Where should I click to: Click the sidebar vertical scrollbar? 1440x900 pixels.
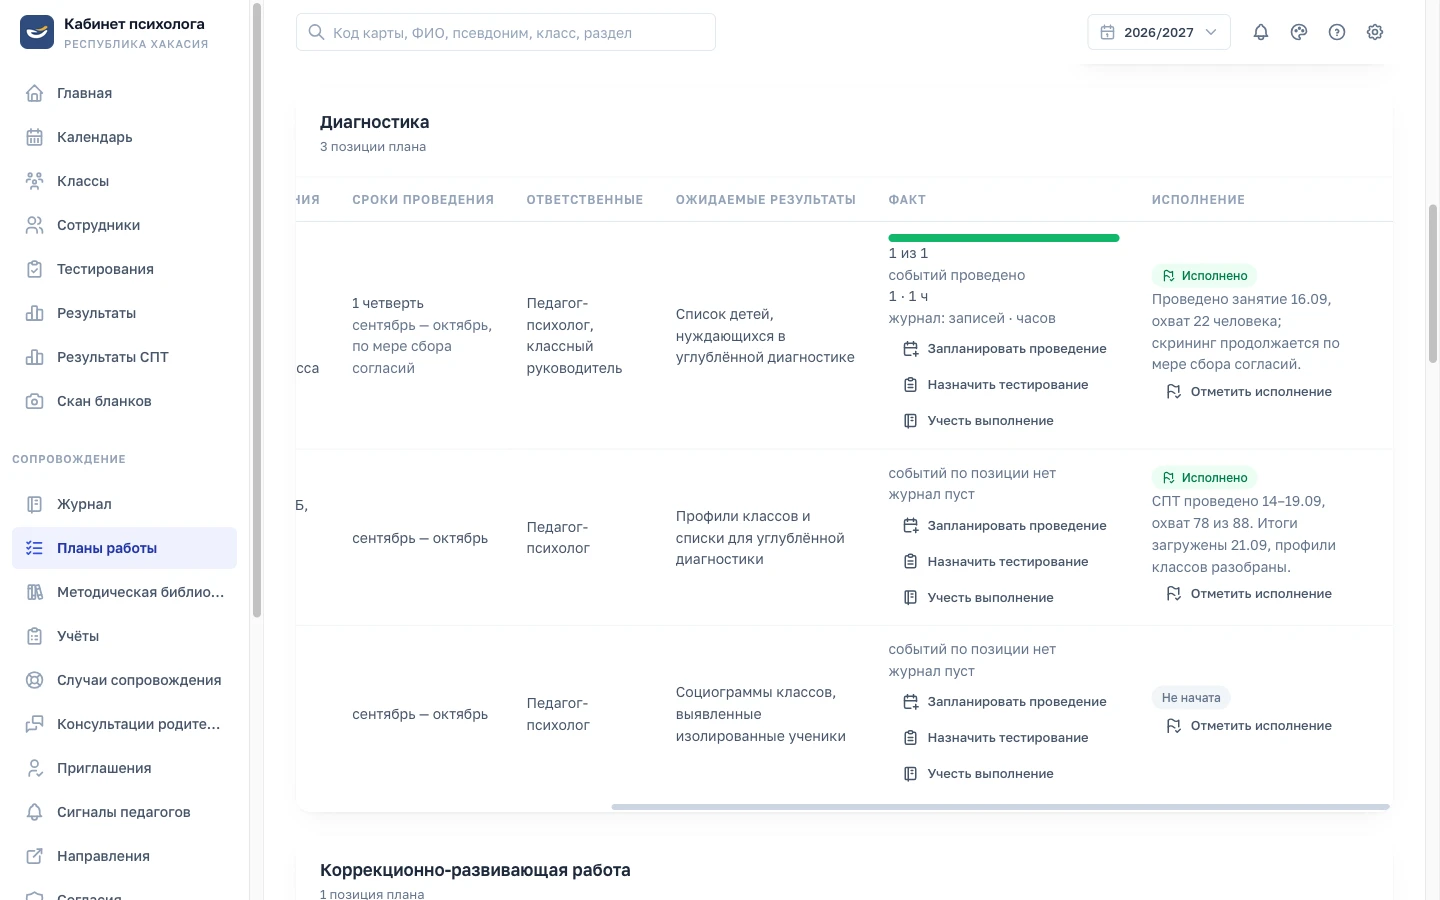pos(257,310)
